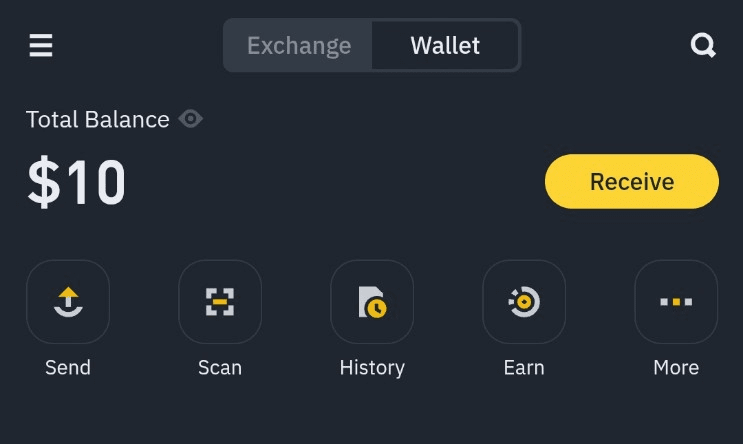Switch to the Exchange tab

point(299,46)
